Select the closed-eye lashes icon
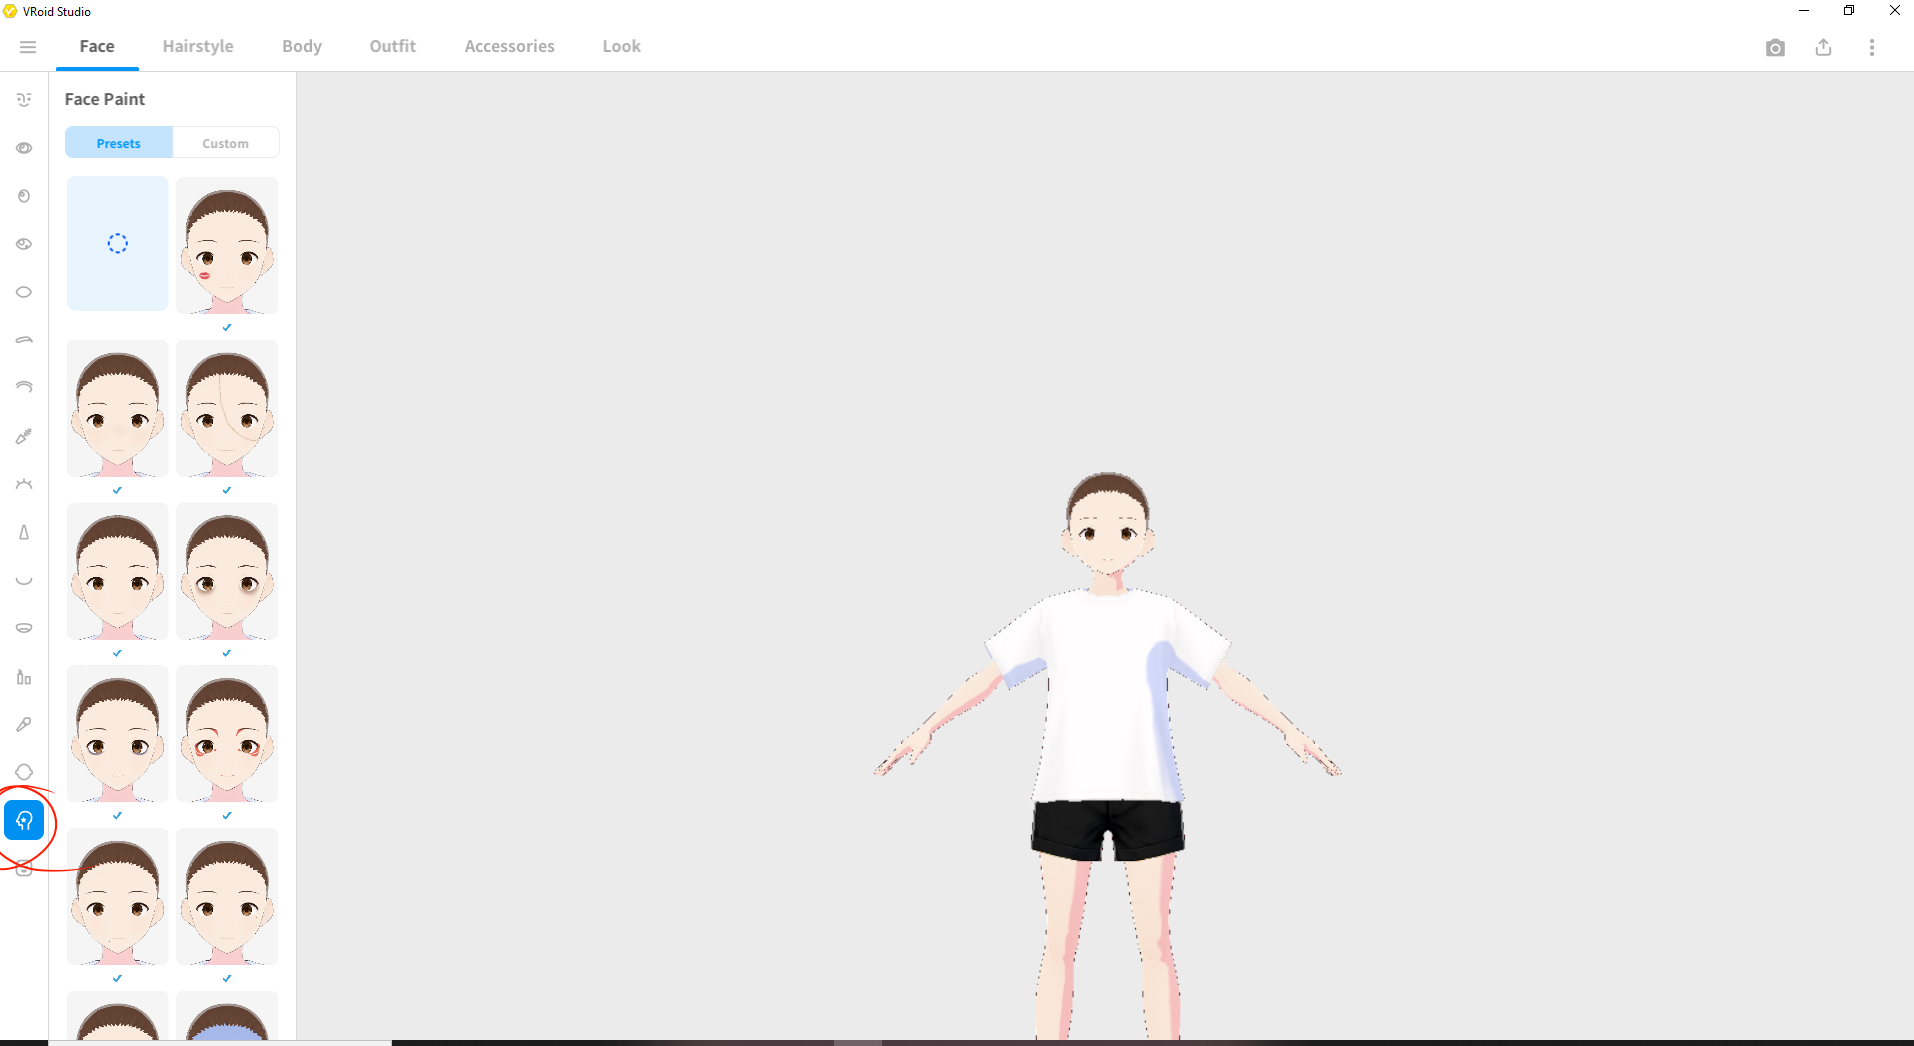 pyautogui.click(x=24, y=484)
